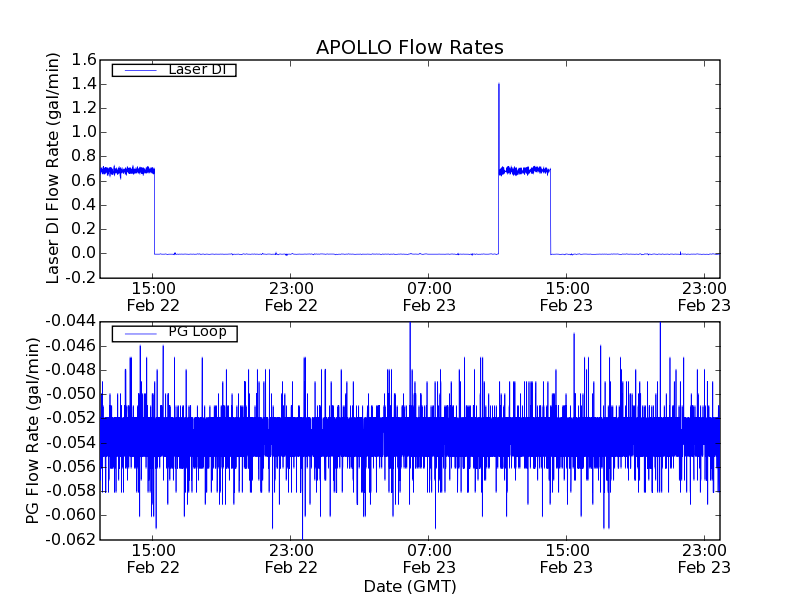
Task: Click '15:00 Feb 22' under the bottom plot
Action: pos(153,559)
